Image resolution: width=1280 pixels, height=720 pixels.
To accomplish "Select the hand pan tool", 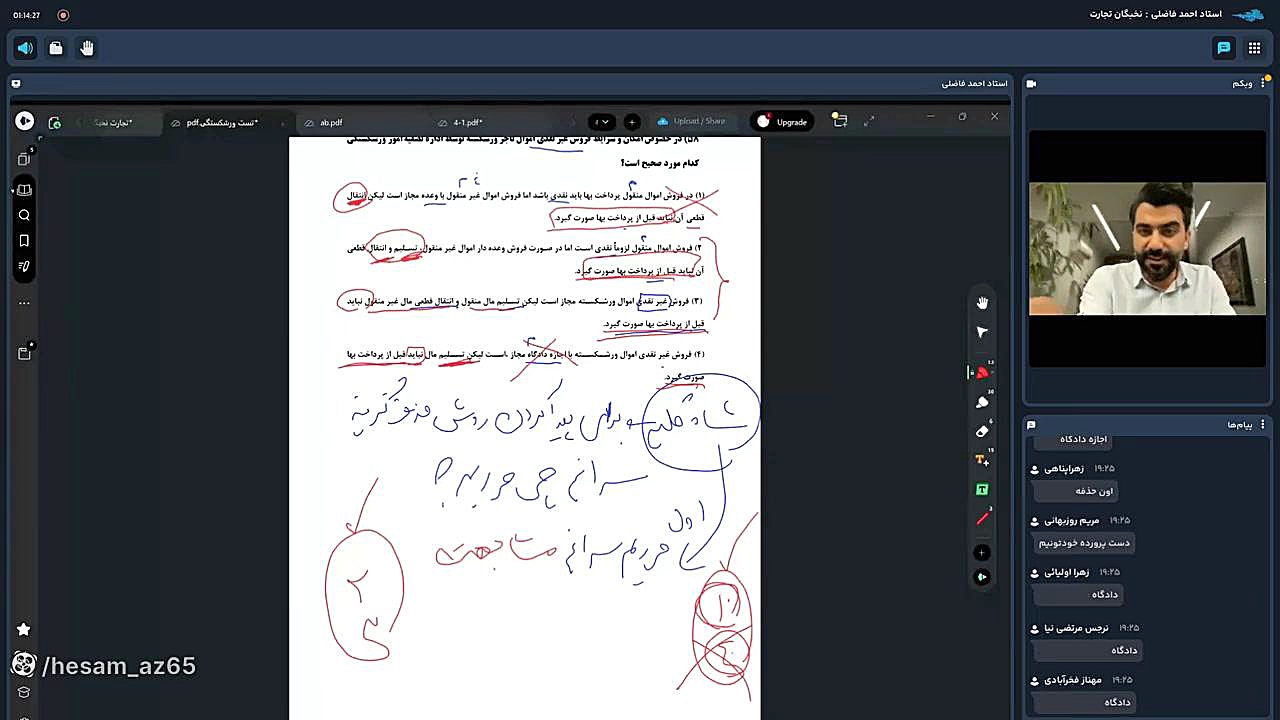I will click(982, 303).
